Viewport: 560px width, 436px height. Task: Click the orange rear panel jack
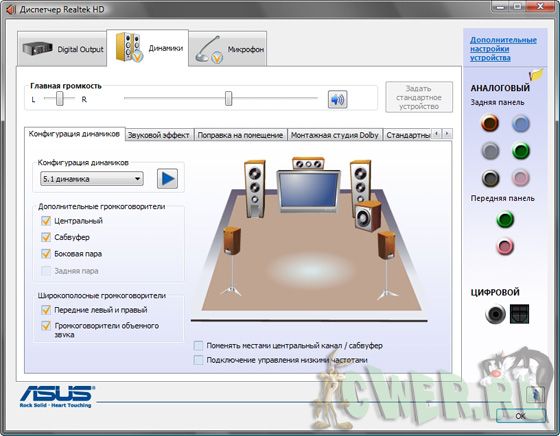coord(490,123)
